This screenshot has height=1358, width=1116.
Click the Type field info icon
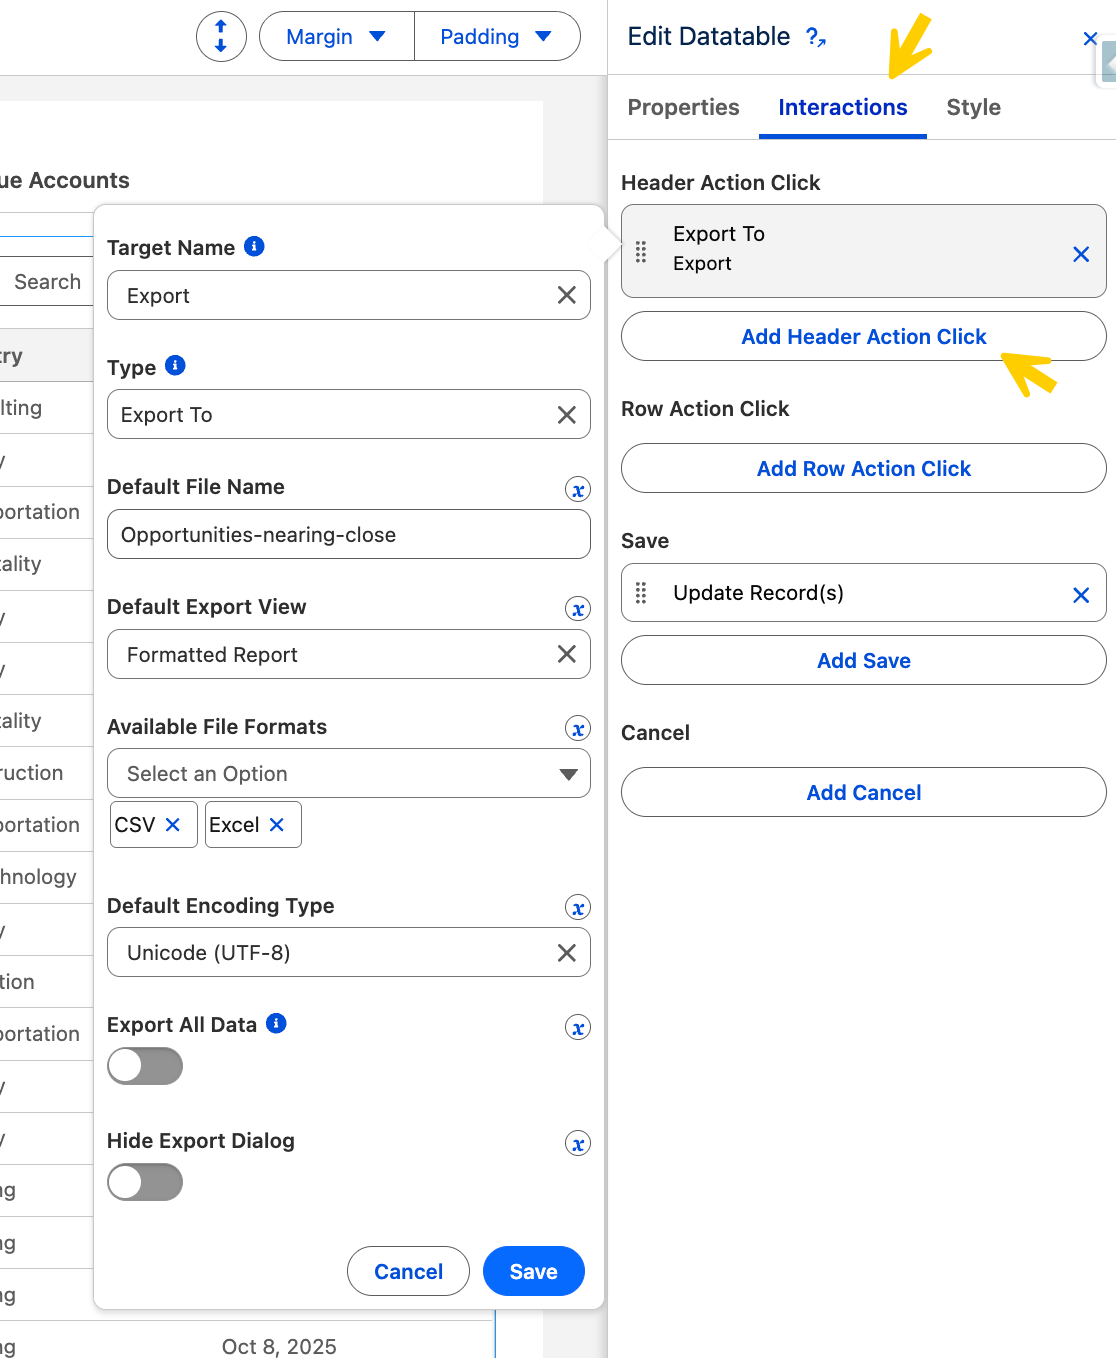pos(175,366)
